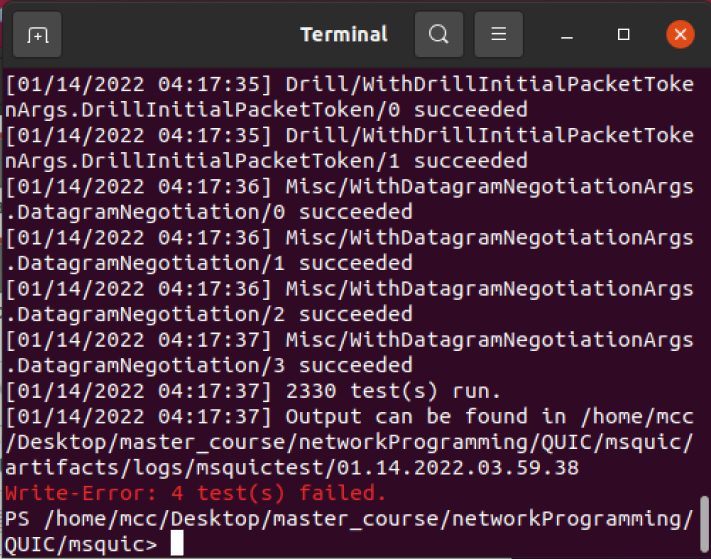Open a new terminal tab
The width and height of the screenshot is (711, 559).
(x=37, y=35)
